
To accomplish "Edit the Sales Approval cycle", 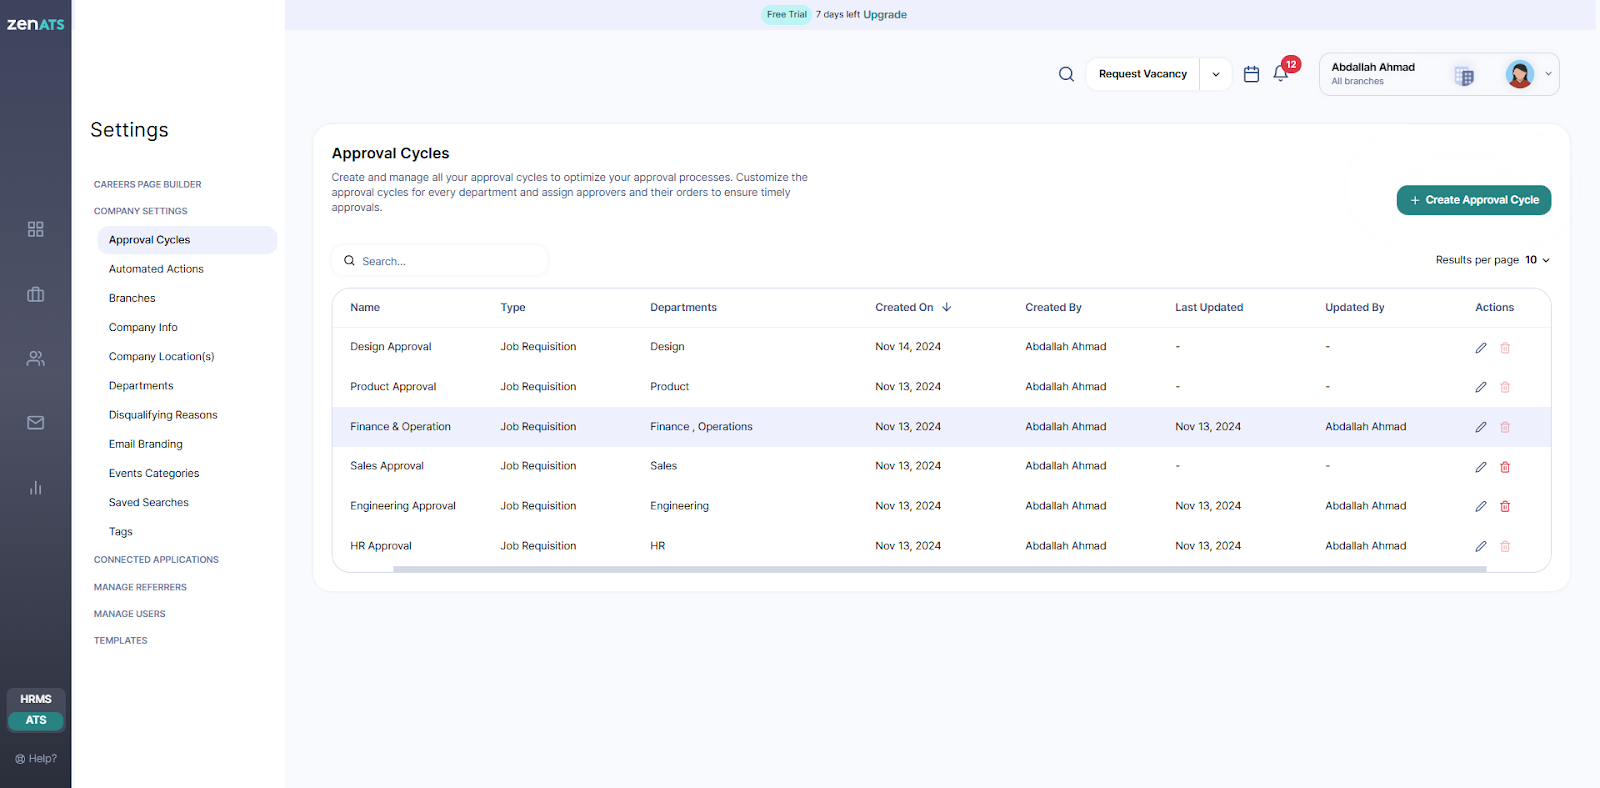I will [1481, 467].
